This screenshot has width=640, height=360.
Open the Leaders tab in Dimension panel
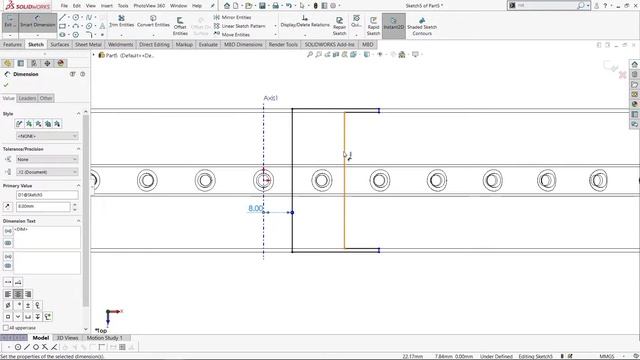pyautogui.click(x=27, y=98)
